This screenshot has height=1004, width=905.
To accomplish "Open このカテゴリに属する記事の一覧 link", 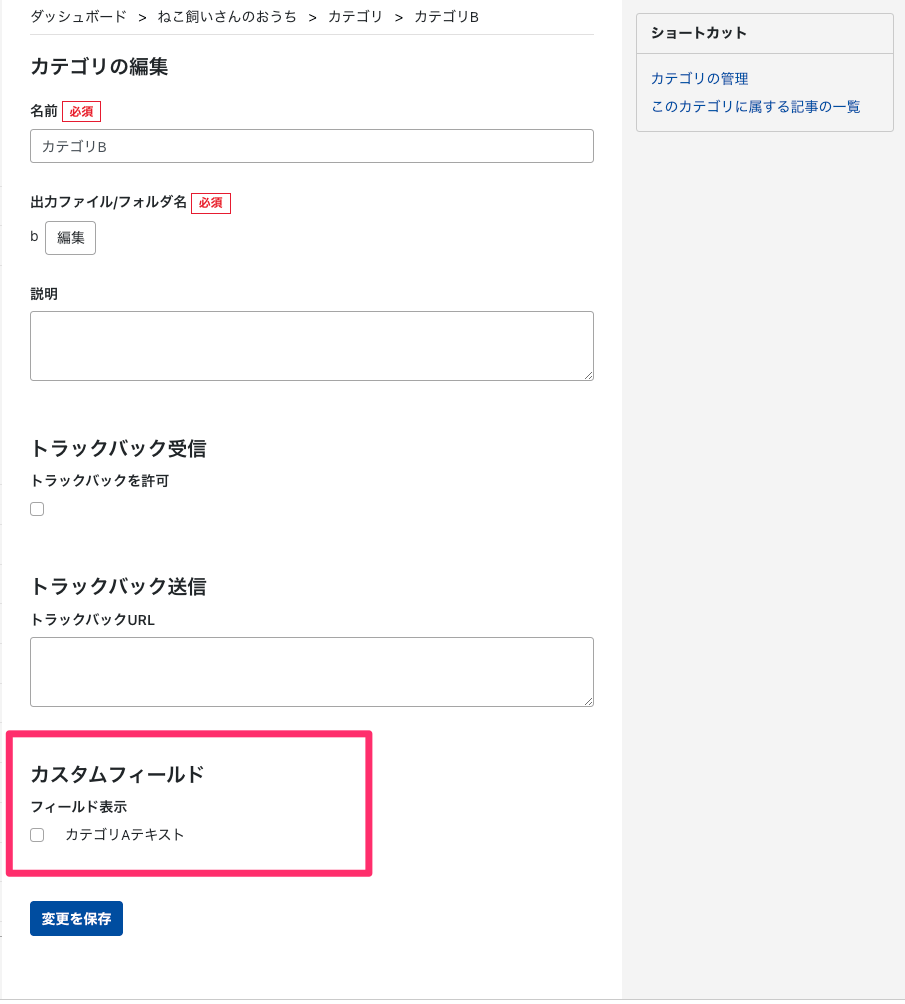I will (x=755, y=107).
